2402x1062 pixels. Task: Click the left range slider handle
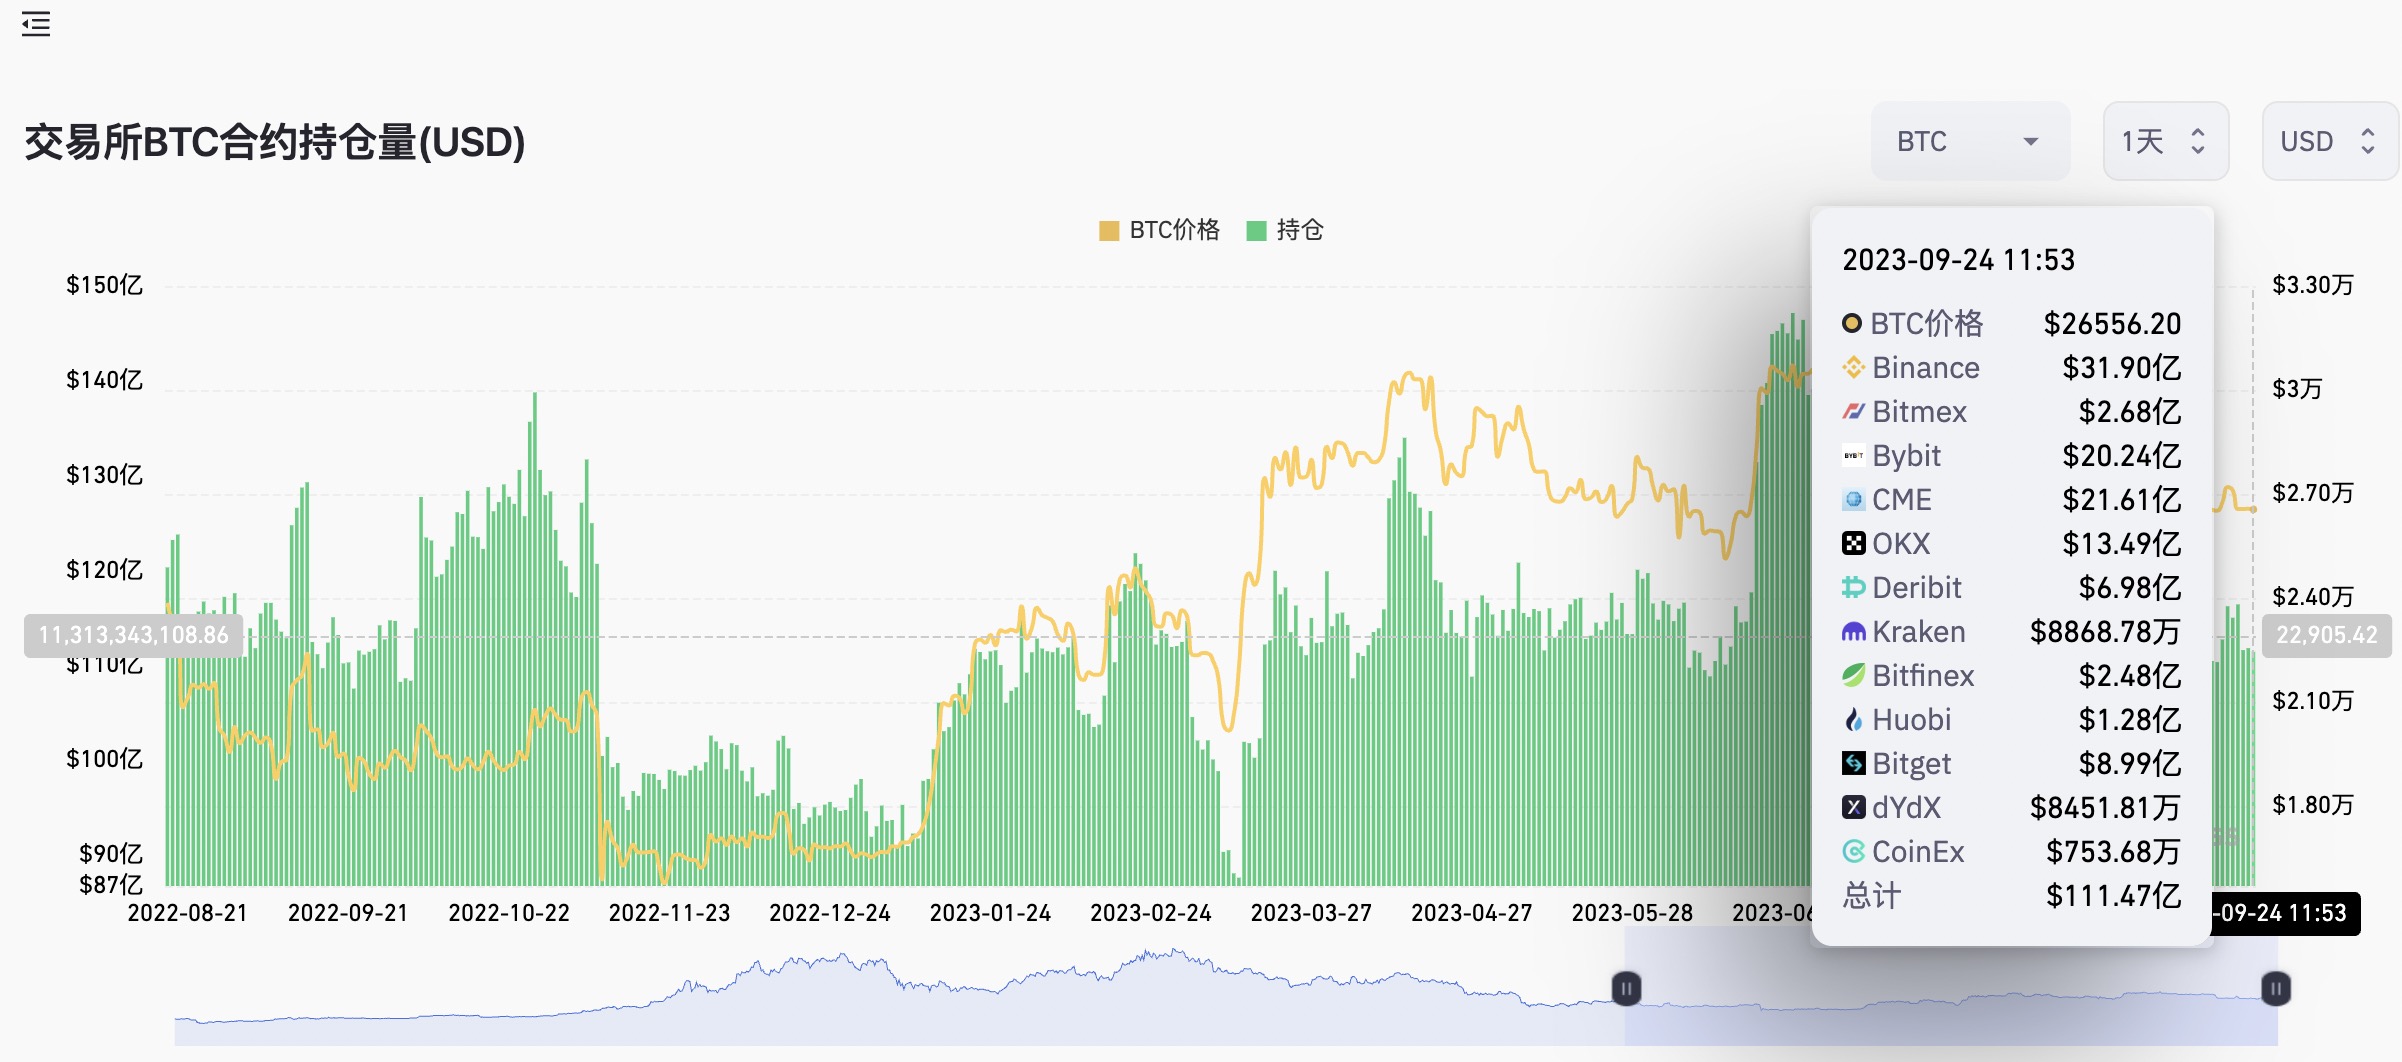(1626, 989)
